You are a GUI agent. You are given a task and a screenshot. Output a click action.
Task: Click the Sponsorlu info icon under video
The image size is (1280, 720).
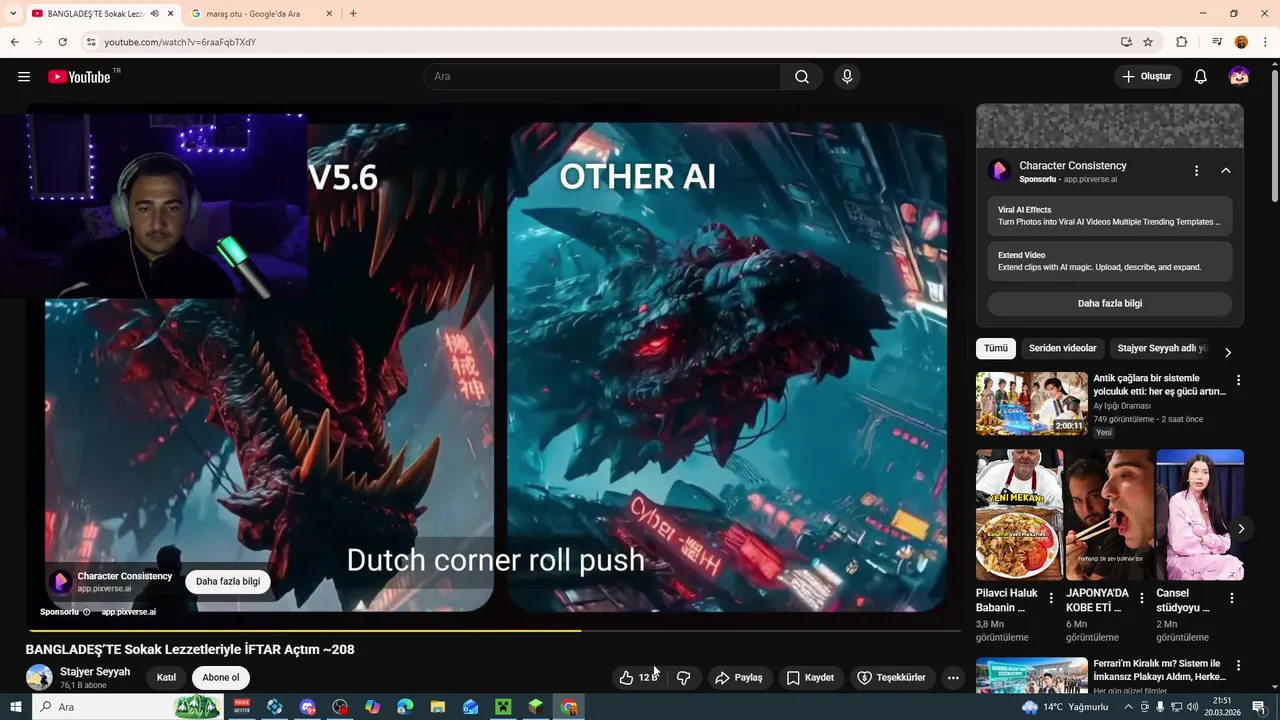click(86, 612)
